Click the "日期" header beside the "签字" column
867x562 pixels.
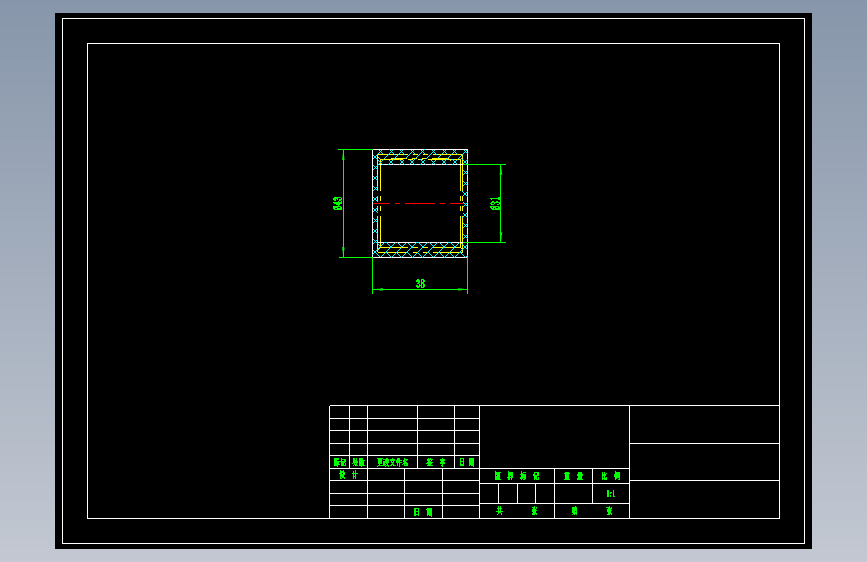coord(467,462)
